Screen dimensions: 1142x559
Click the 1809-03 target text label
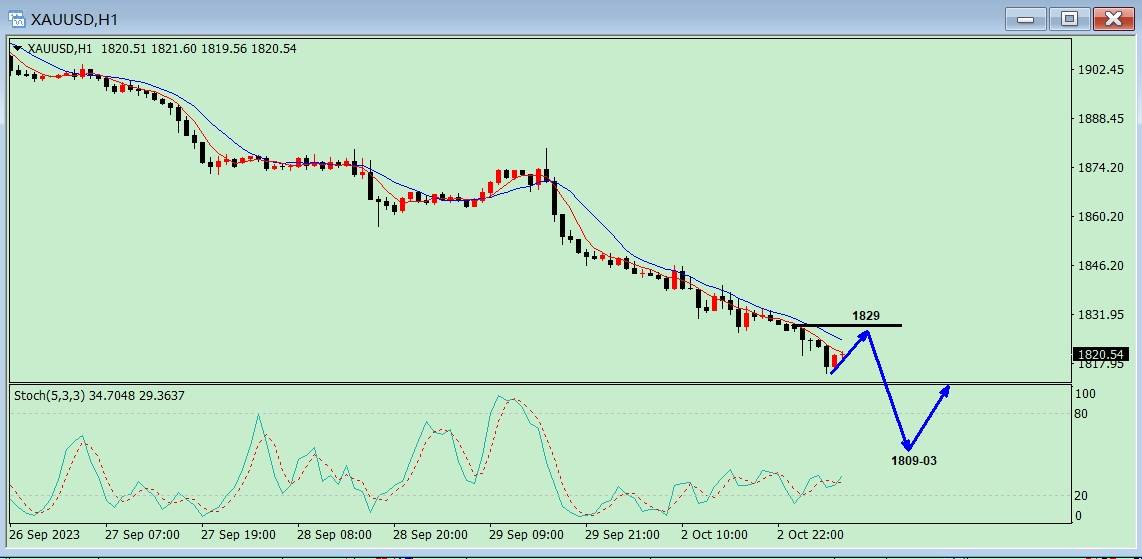914,461
